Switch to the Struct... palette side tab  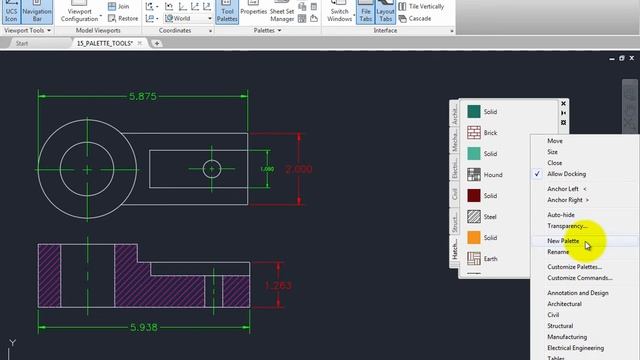tap(454, 221)
